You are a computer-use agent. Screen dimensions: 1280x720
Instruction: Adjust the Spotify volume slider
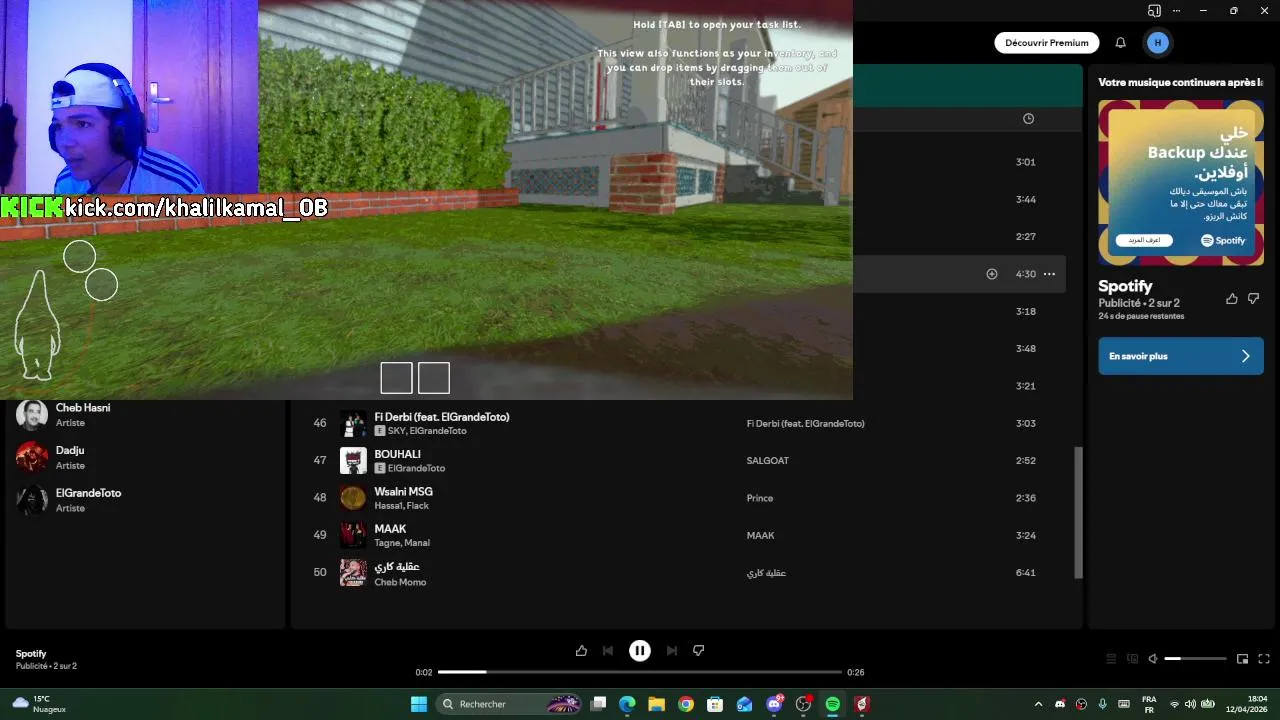[x=1195, y=659]
